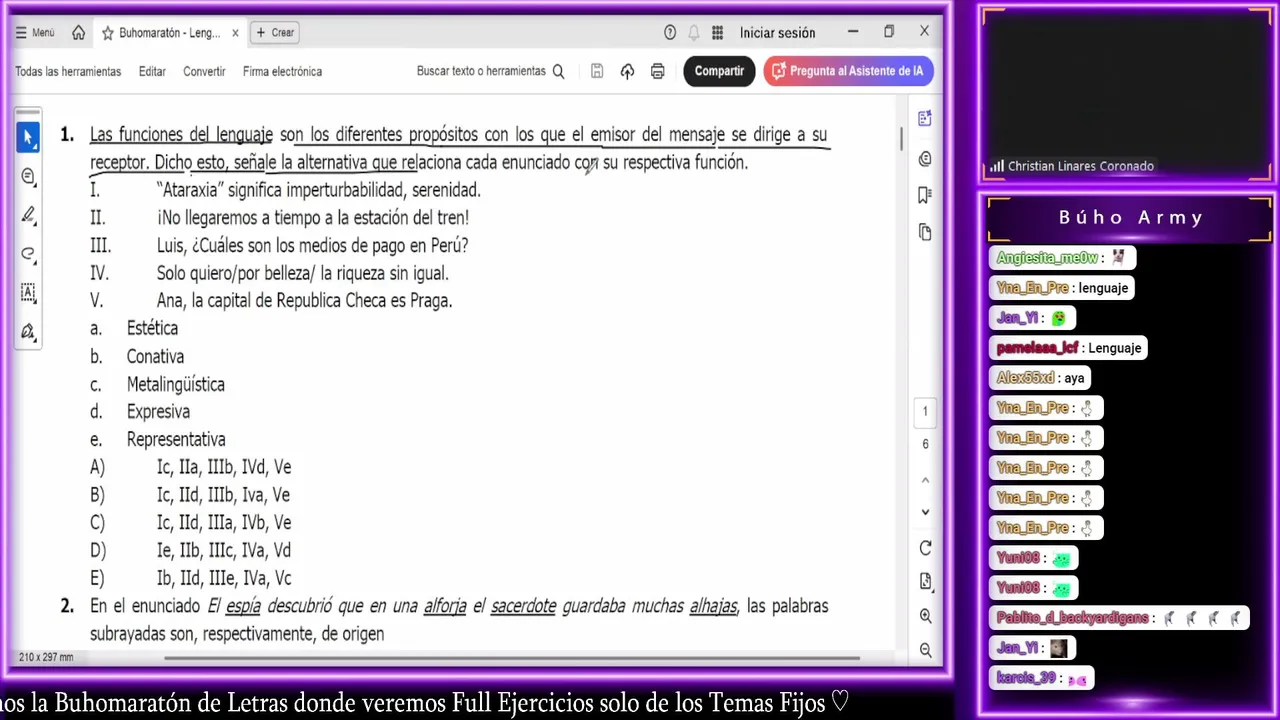Click Alex55xd's aya chat message
The image size is (1280, 720).
1041,378
